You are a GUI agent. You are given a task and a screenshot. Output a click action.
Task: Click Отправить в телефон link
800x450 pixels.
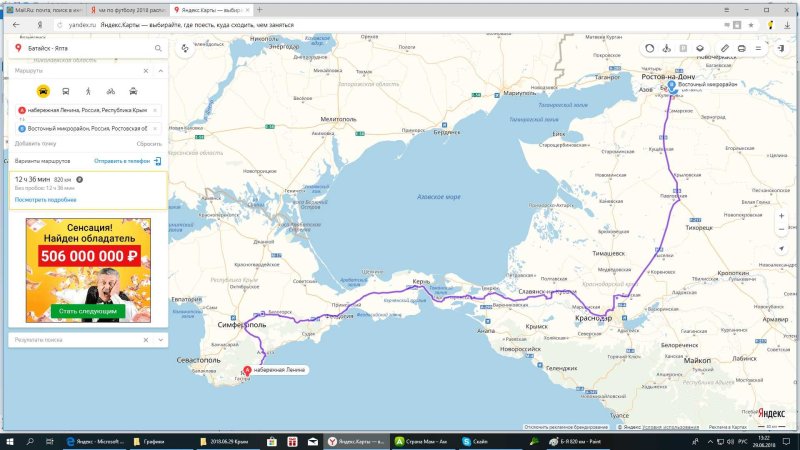pyautogui.click(x=122, y=161)
